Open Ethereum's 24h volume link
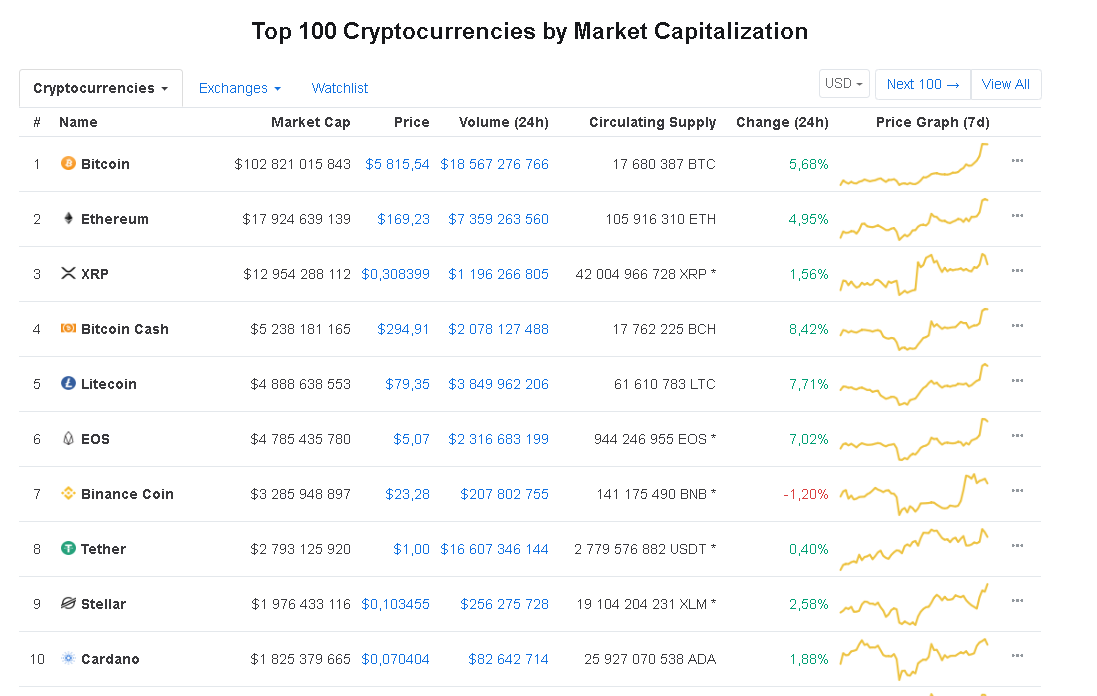Viewport: 1097px width, 696px height. [498, 219]
